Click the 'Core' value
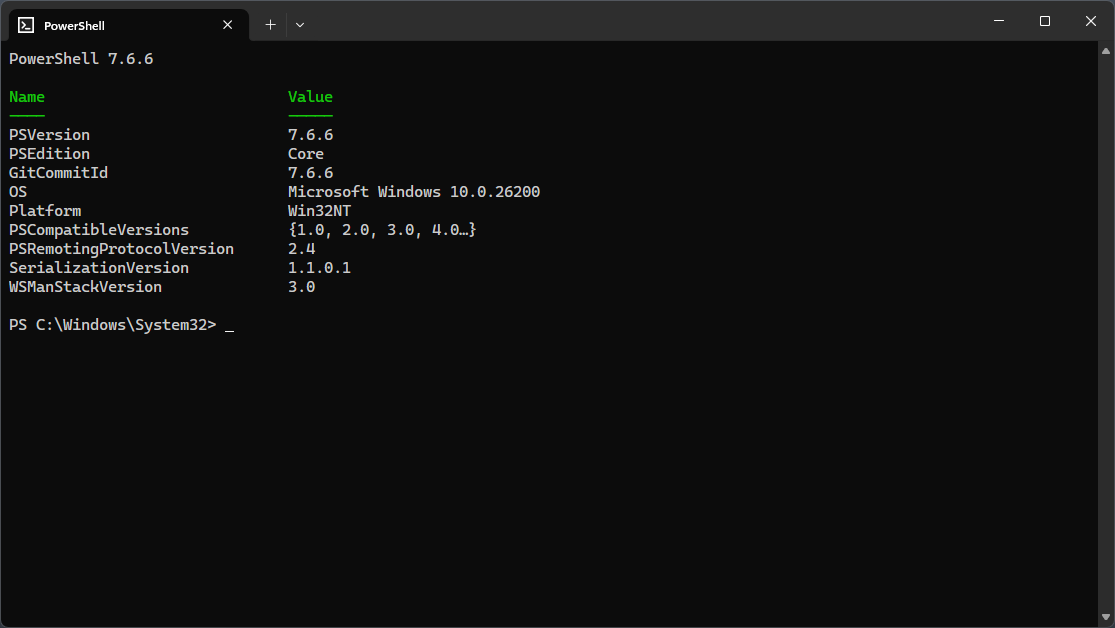Image resolution: width=1115 pixels, height=628 pixels. point(306,154)
